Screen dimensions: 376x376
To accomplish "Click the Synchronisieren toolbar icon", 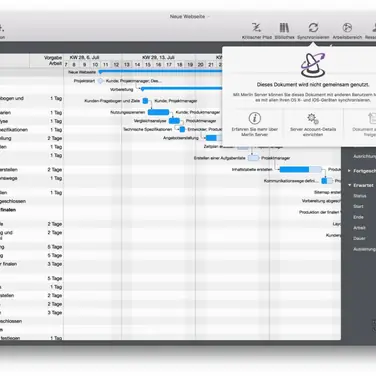I will tap(313, 27).
